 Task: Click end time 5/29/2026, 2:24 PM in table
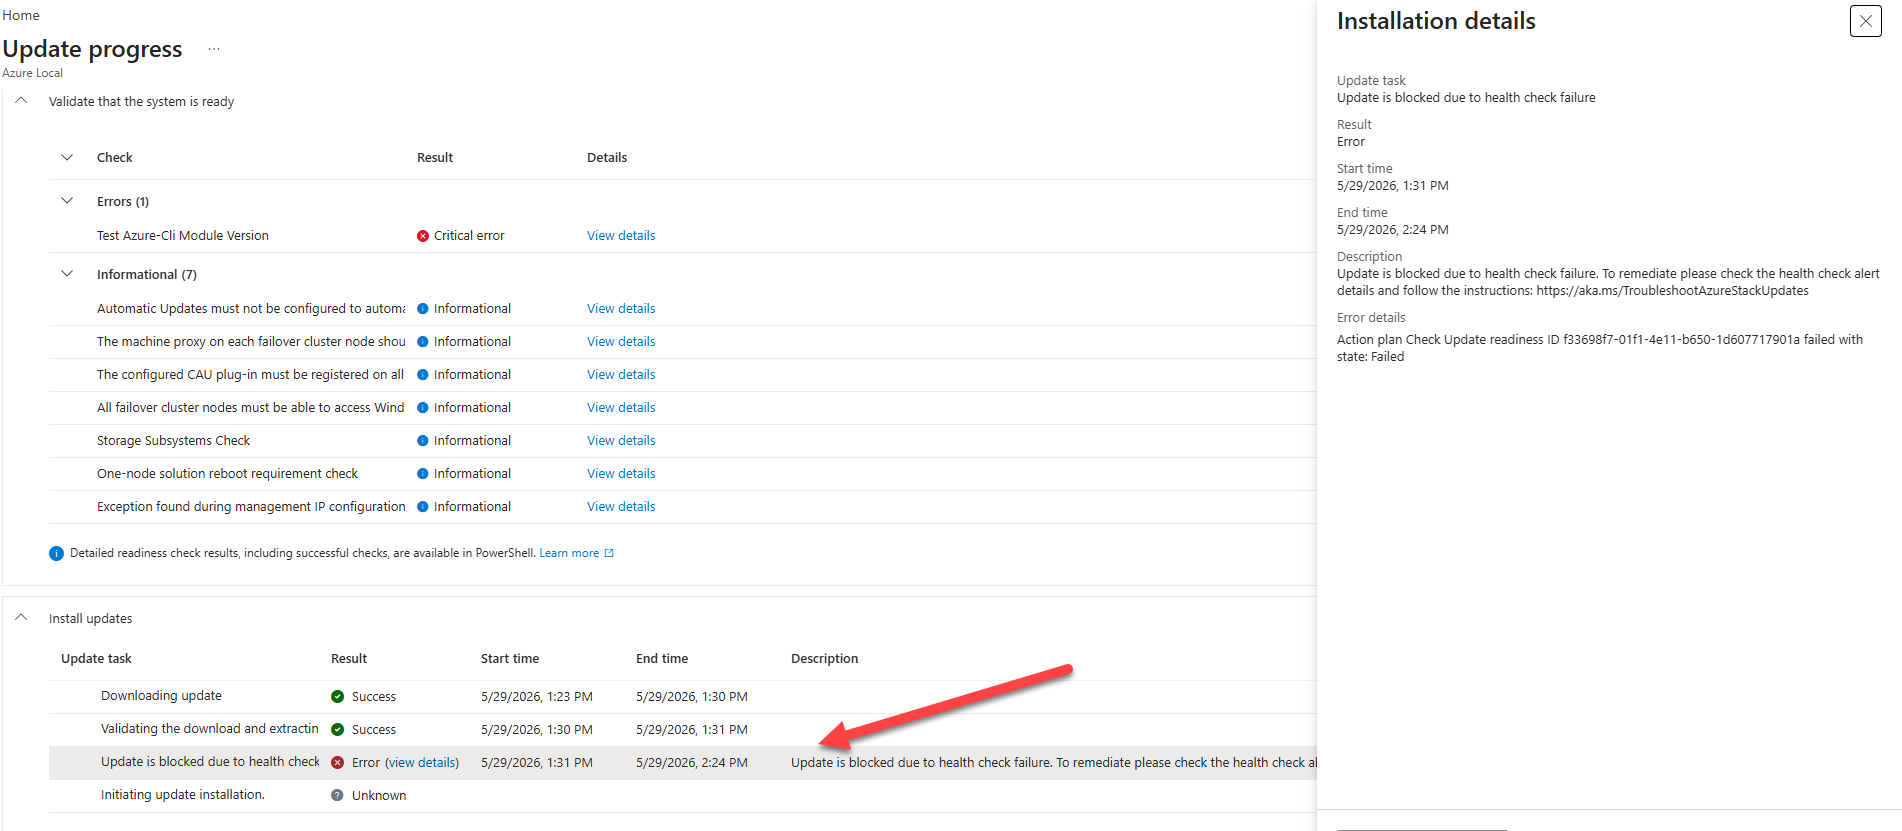coord(692,763)
